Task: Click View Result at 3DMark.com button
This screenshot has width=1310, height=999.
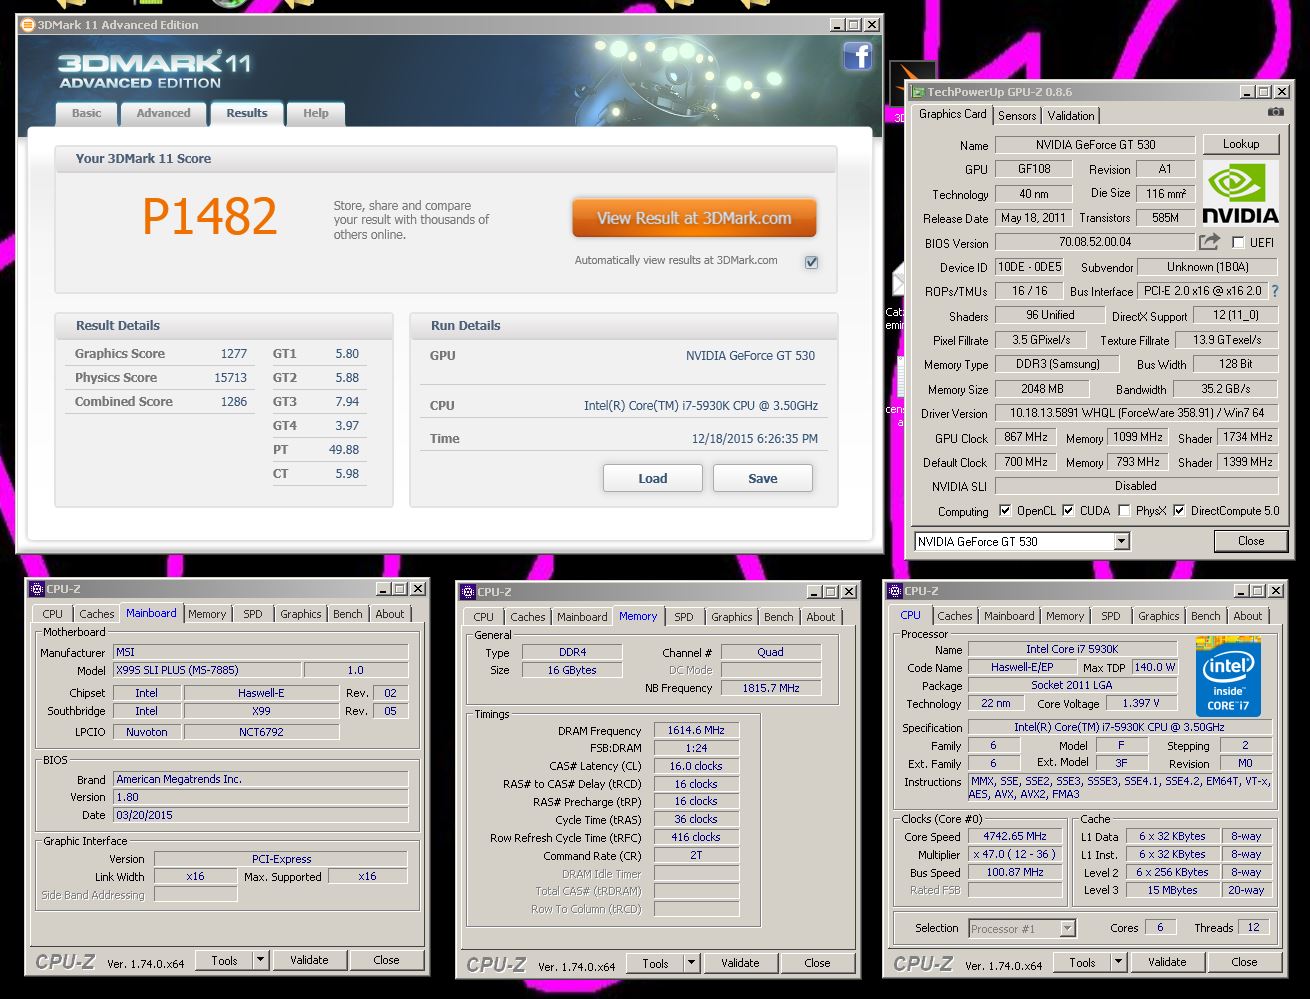Action: [x=694, y=218]
